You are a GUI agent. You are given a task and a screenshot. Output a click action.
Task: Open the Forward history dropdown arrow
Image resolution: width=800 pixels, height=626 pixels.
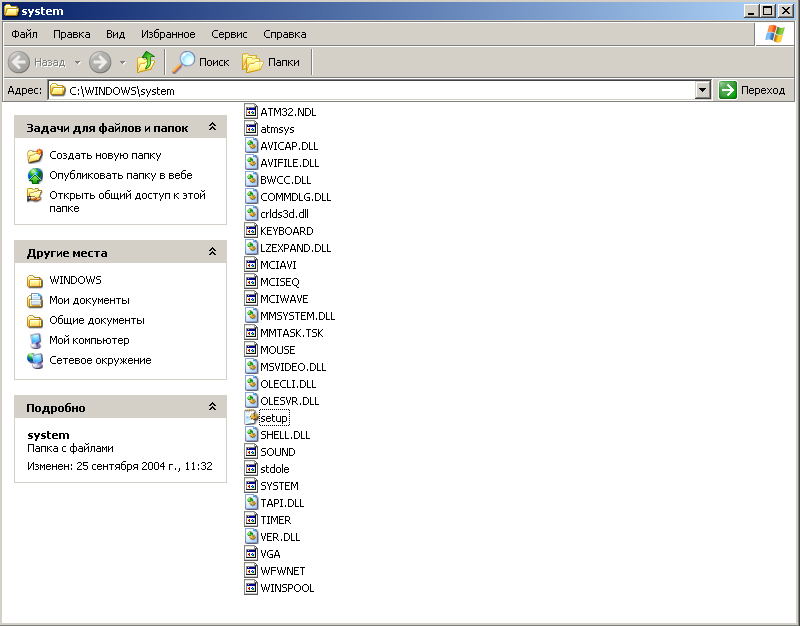click(x=122, y=63)
